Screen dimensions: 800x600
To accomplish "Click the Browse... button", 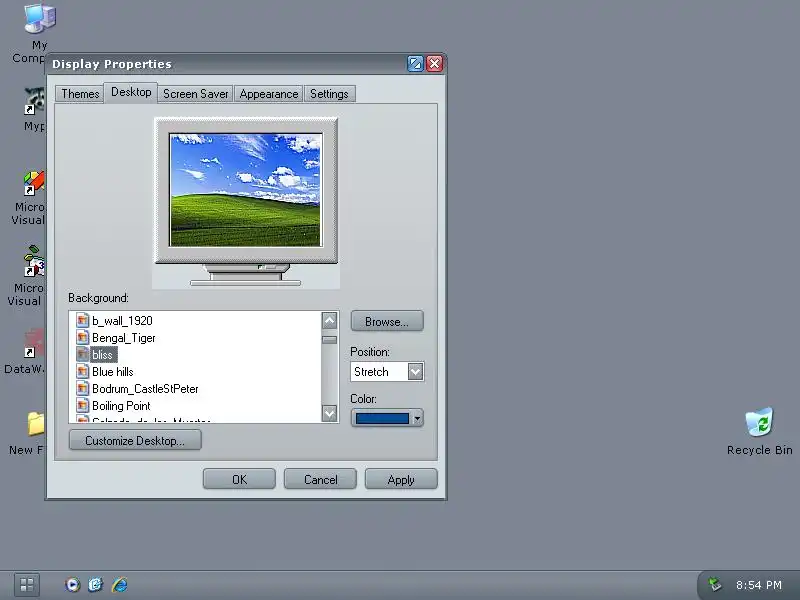I will coord(387,322).
